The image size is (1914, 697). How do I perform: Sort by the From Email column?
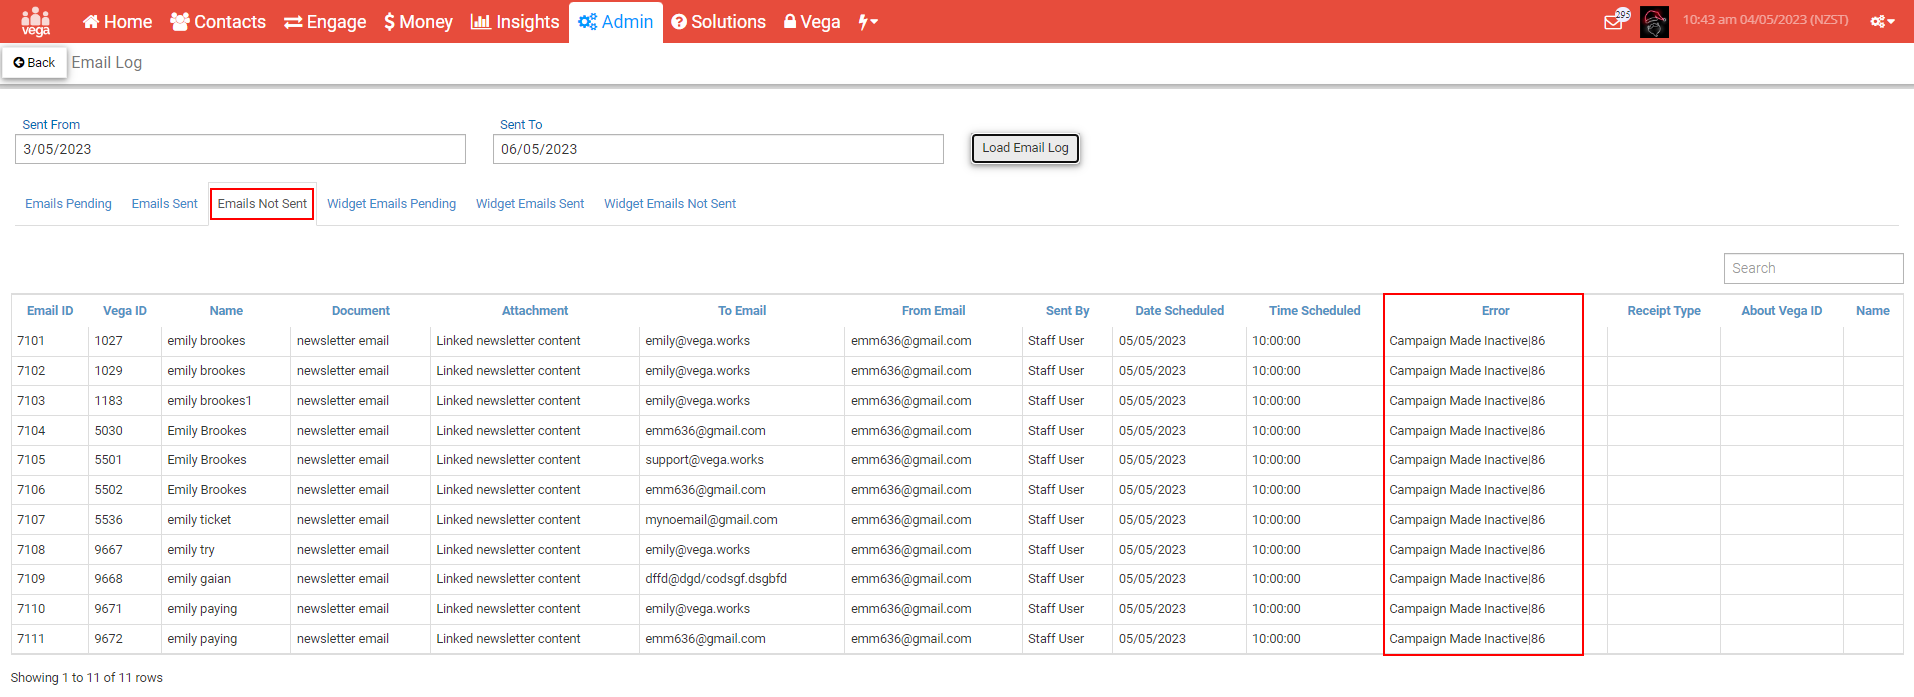933,311
